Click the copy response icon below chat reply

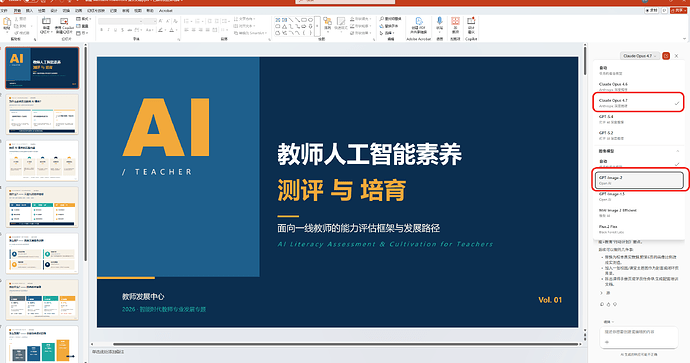(602, 304)
